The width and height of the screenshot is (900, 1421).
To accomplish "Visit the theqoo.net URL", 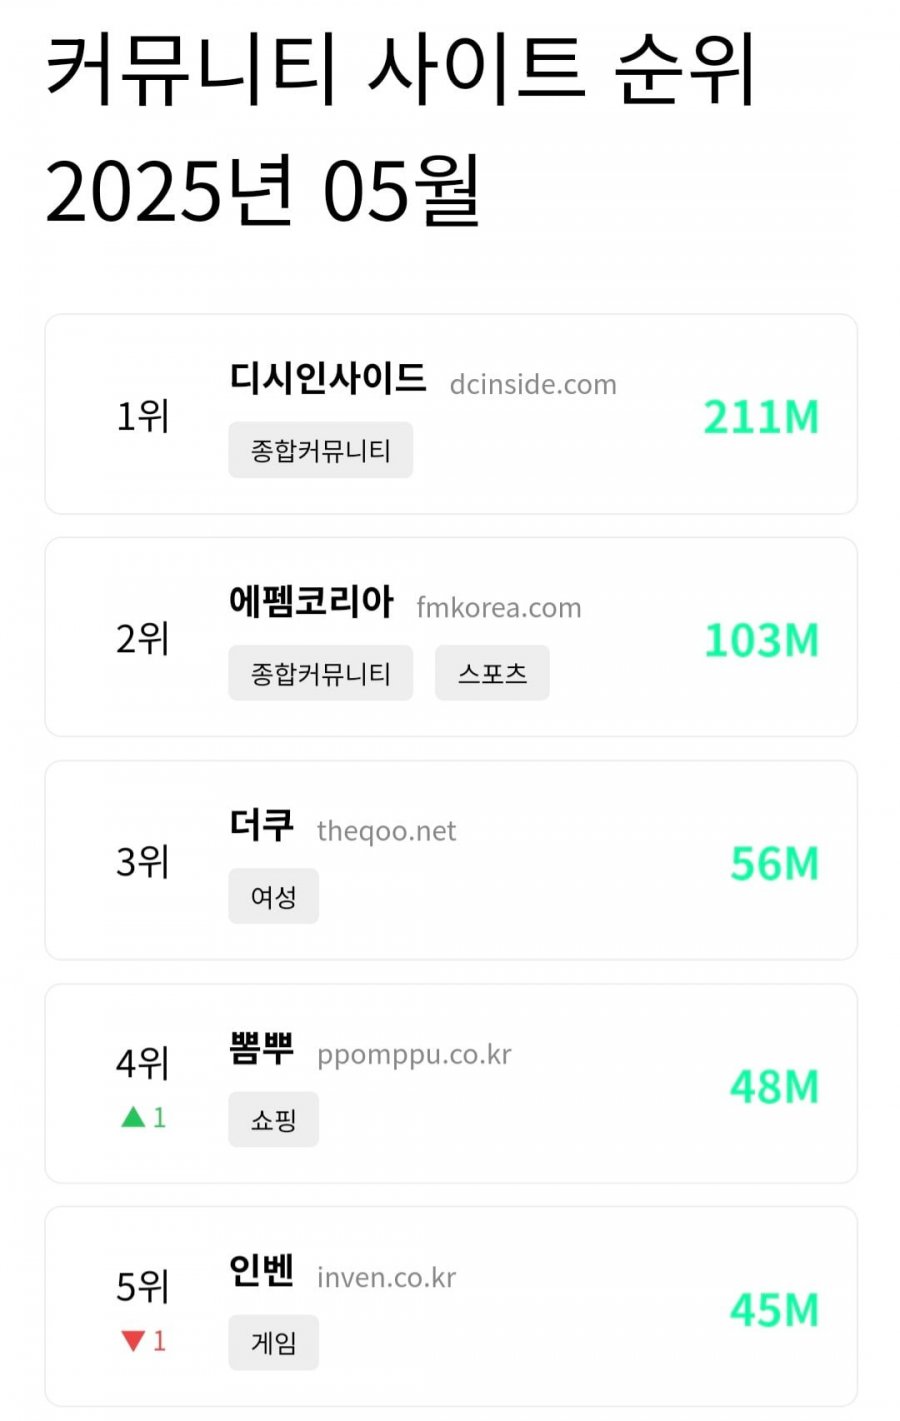I will pyautogui.click(x=386, y=831).
